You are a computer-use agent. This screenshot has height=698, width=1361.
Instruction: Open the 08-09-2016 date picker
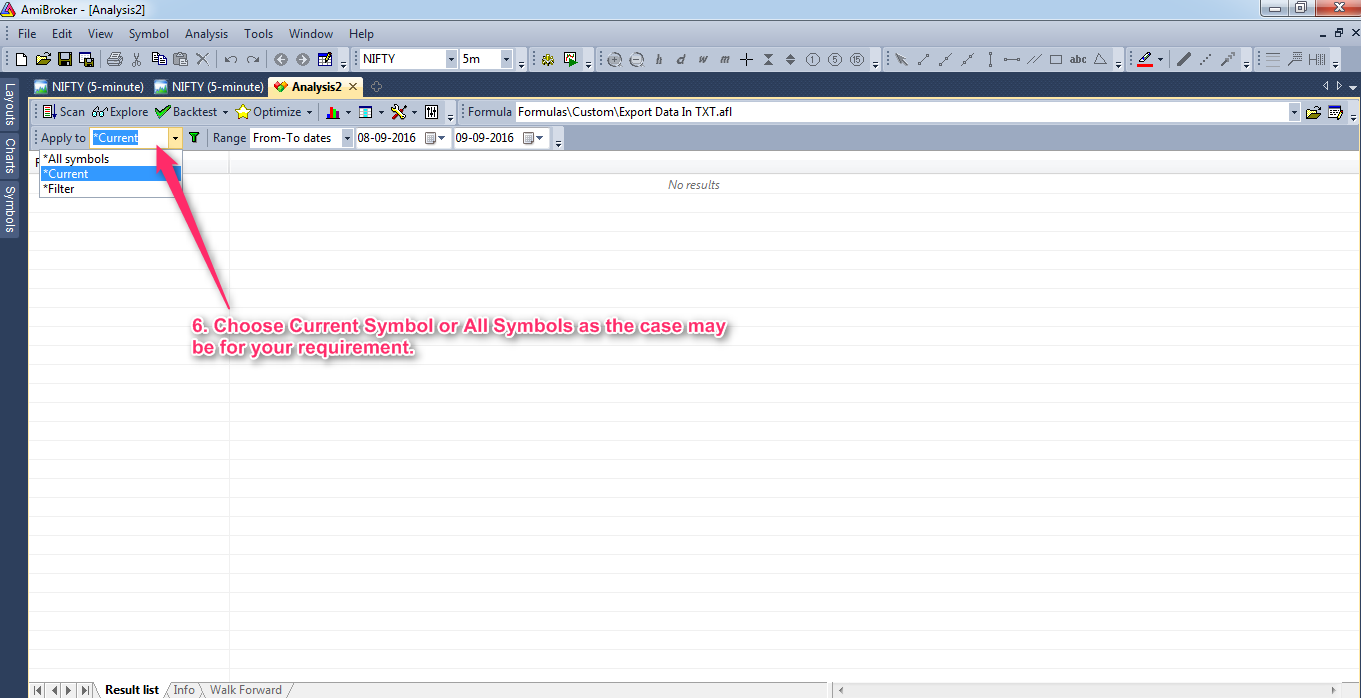pyautogui.click(x=437, y=138)
